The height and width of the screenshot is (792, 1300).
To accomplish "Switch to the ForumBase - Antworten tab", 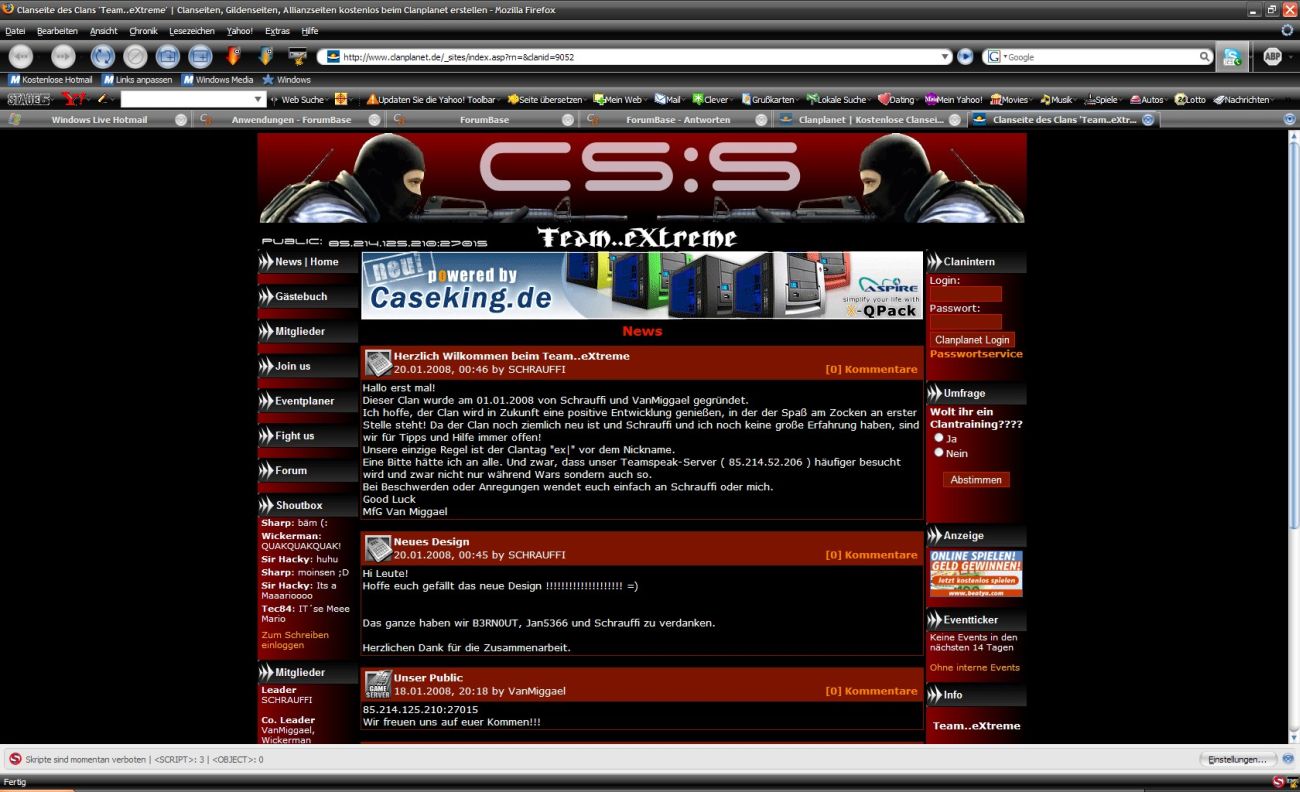I will pyautogui.click(x=678, y=119).
